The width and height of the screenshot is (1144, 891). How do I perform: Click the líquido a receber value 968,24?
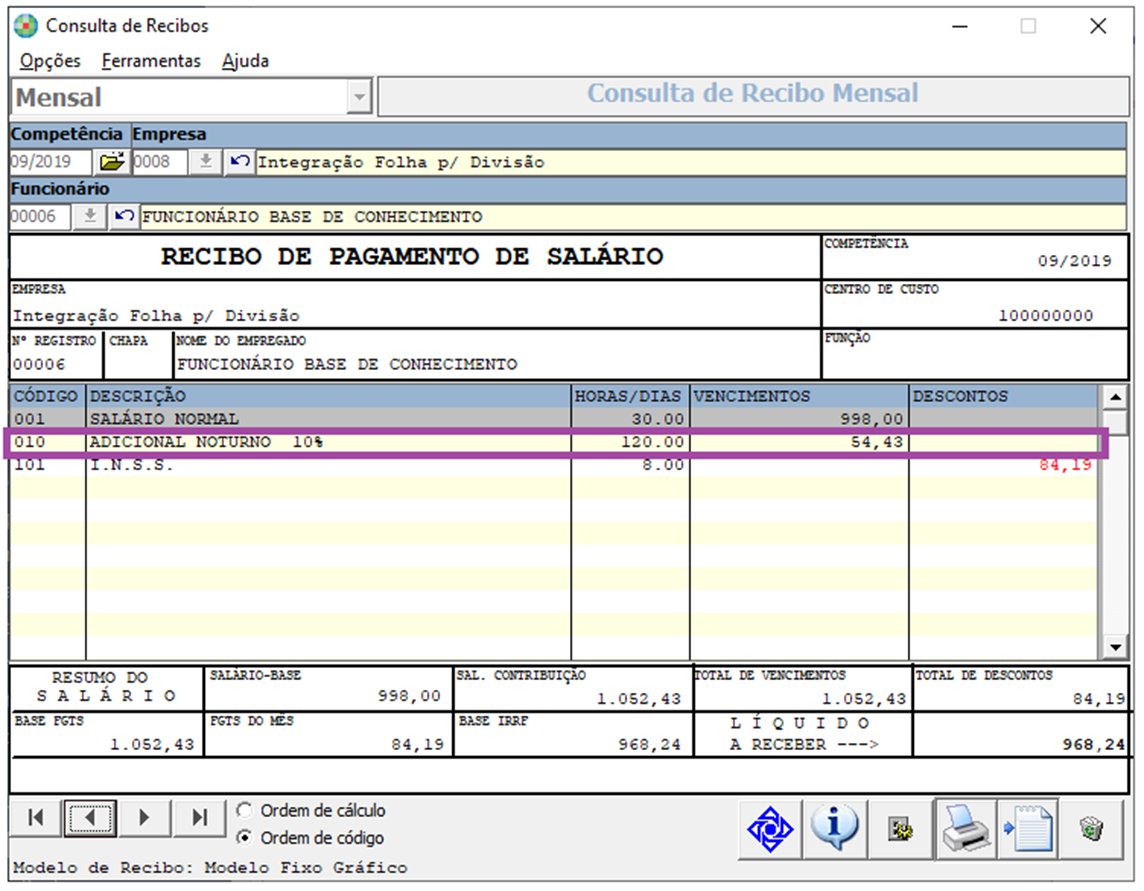1093,744
